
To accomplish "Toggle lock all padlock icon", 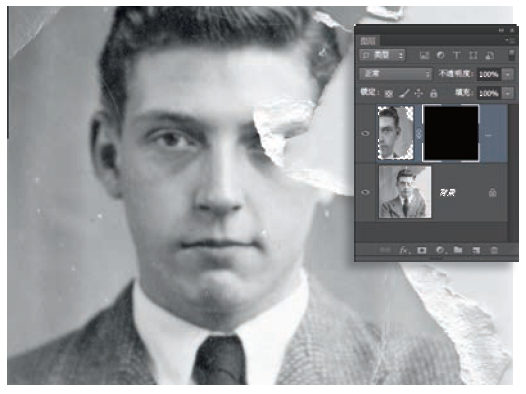I will [433, 93].
